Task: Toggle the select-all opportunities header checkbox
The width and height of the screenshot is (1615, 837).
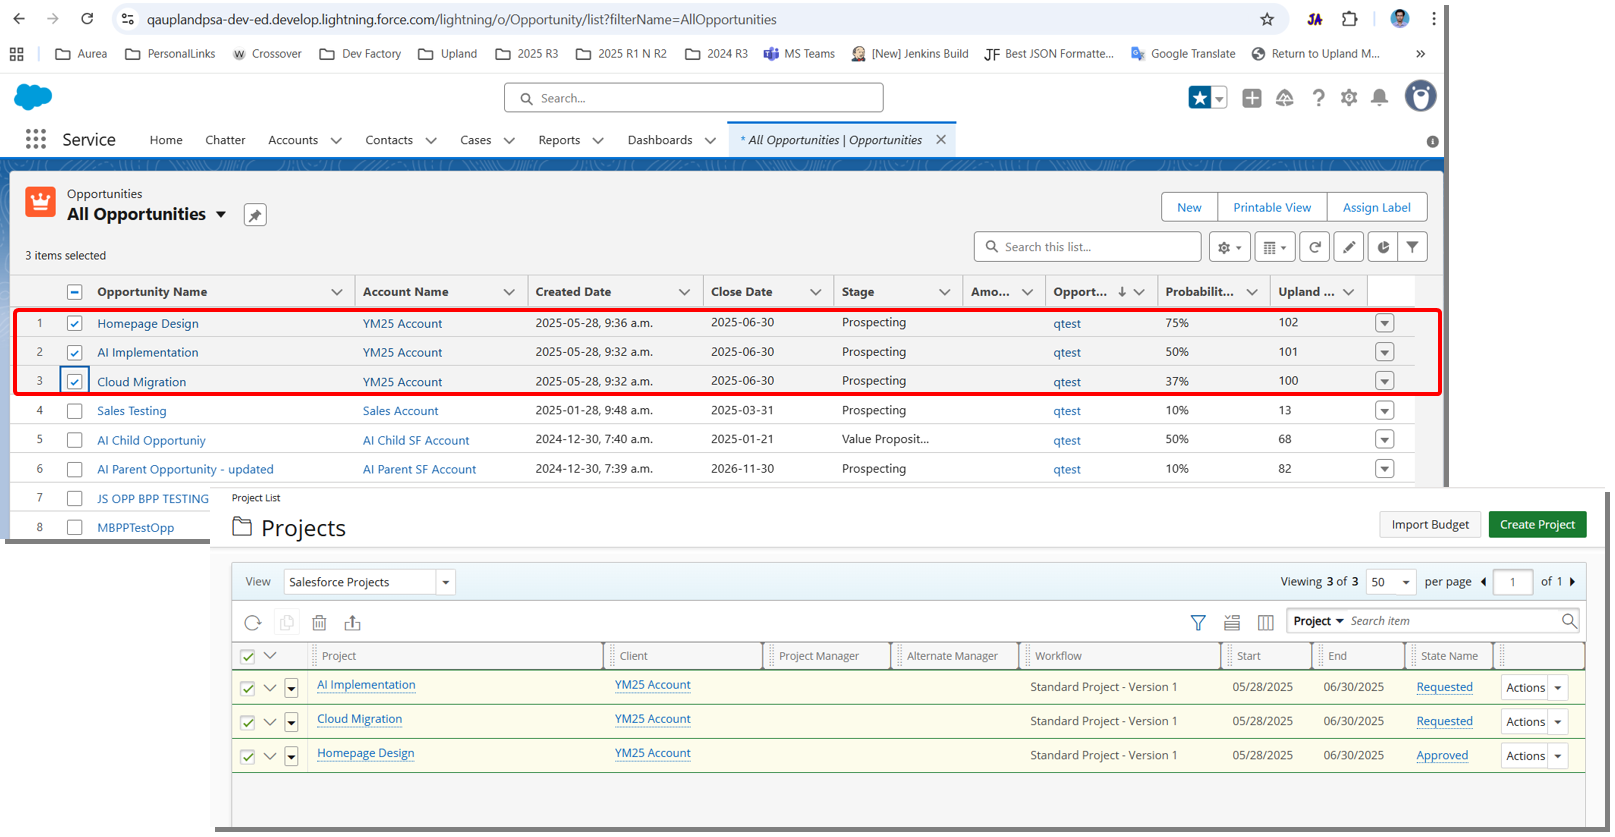Action: coord(75,292)
